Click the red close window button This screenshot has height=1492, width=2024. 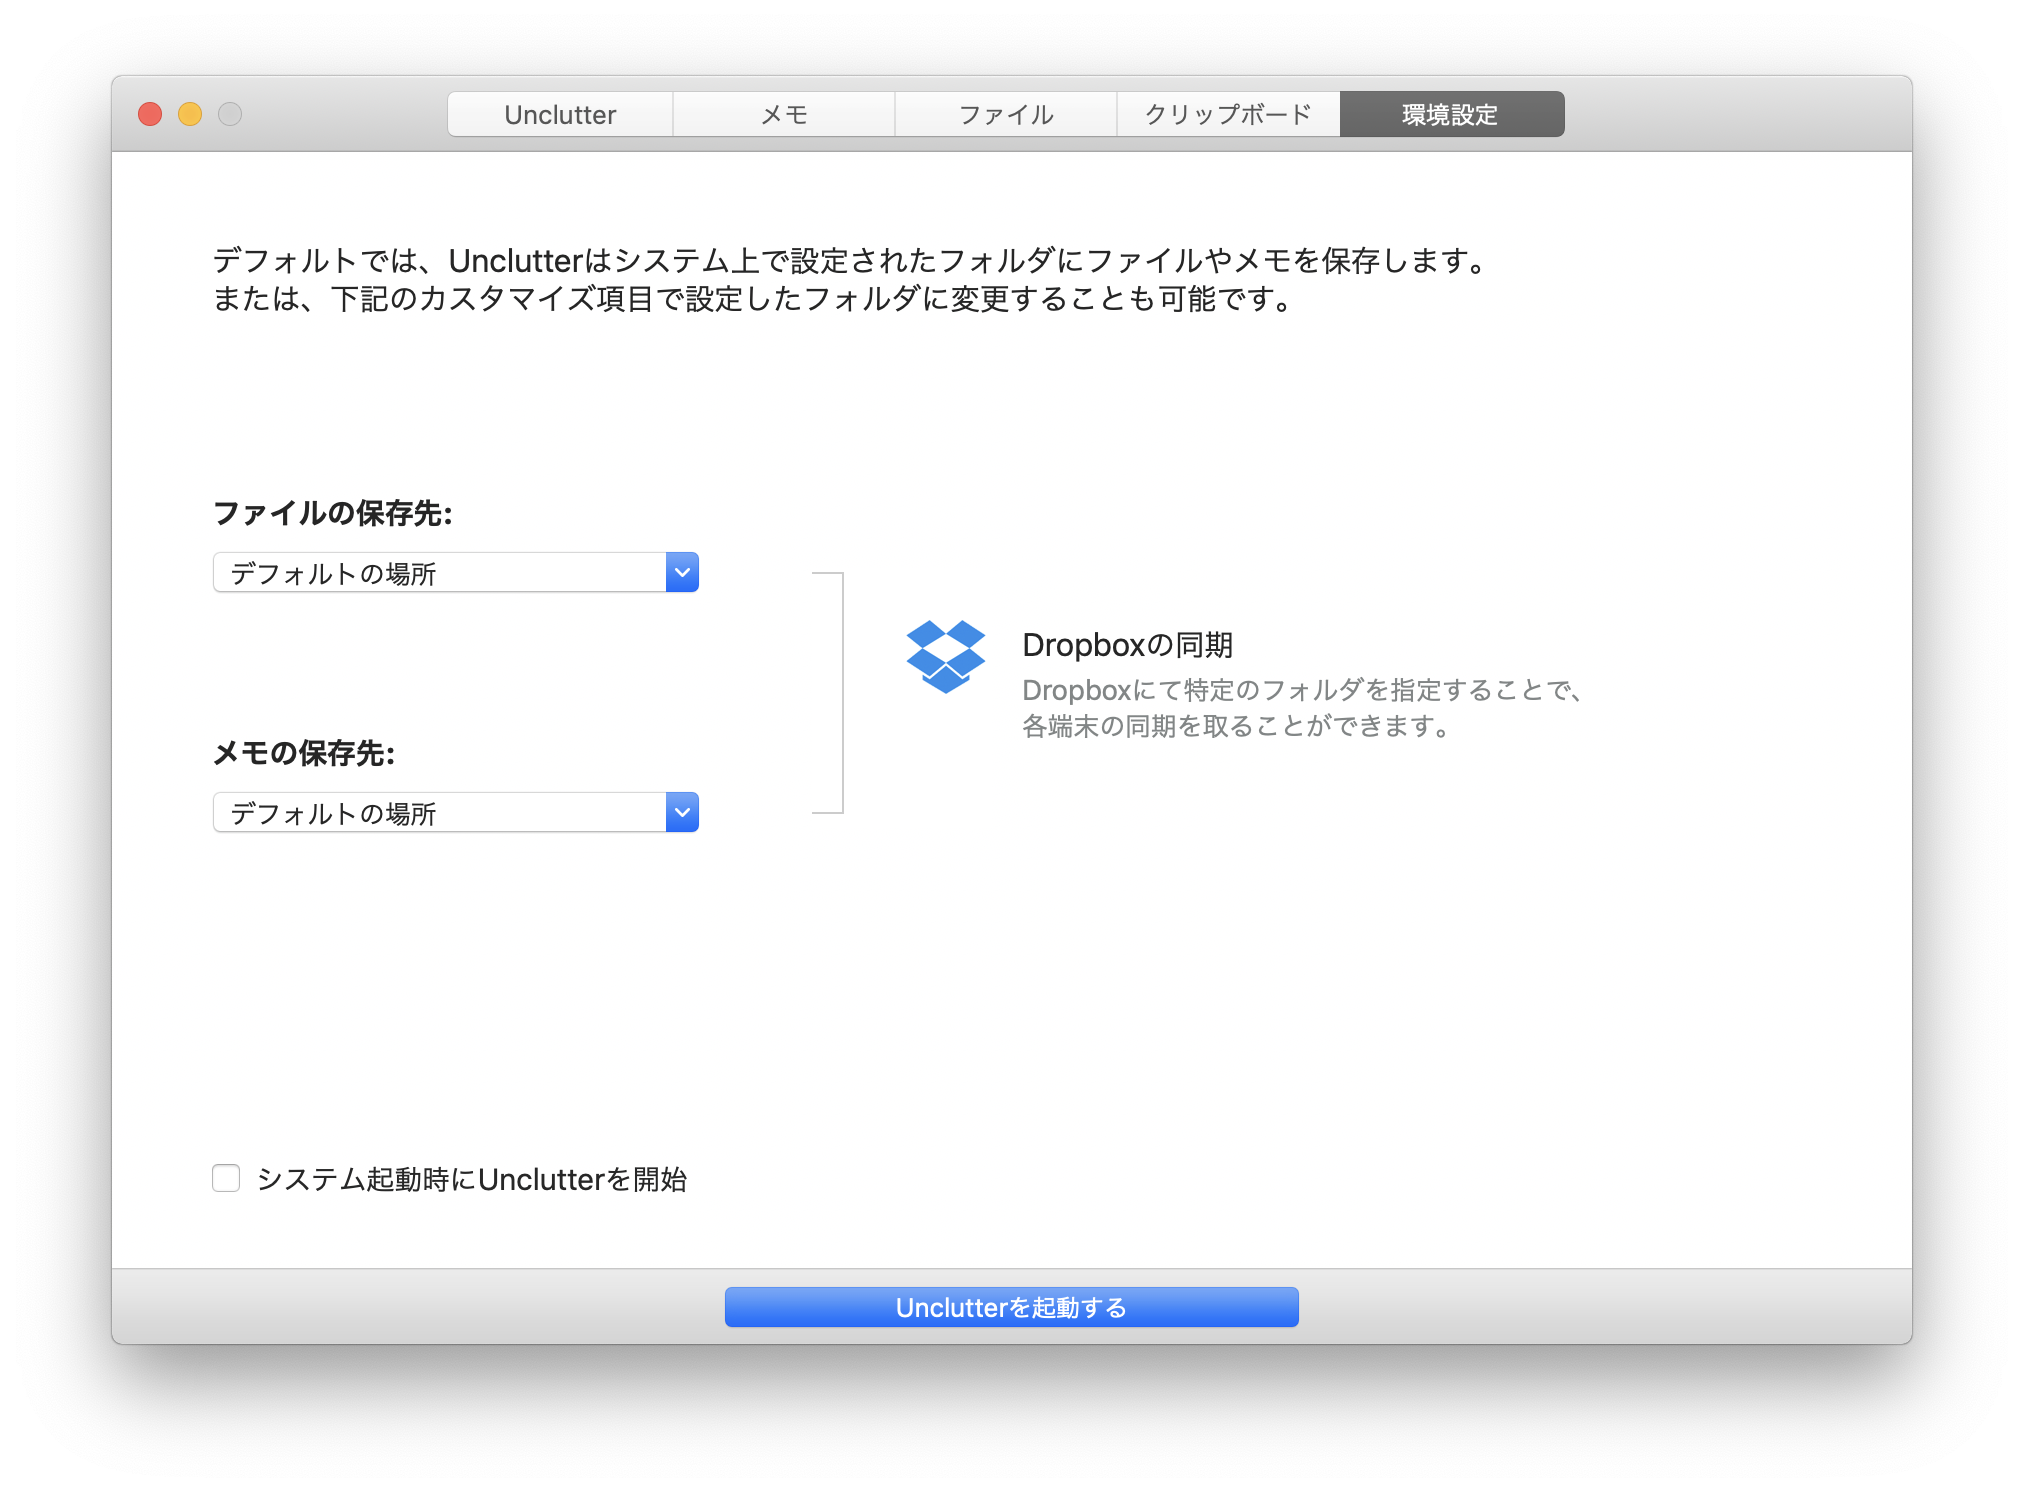[150, 114]
